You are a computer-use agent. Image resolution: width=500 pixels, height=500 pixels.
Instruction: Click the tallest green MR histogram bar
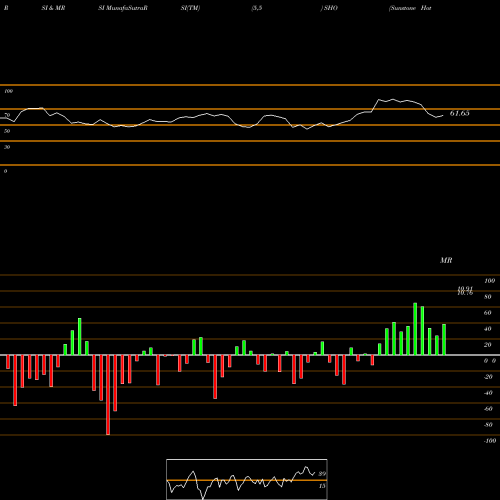pyautogui.click(x=415, y=329)
